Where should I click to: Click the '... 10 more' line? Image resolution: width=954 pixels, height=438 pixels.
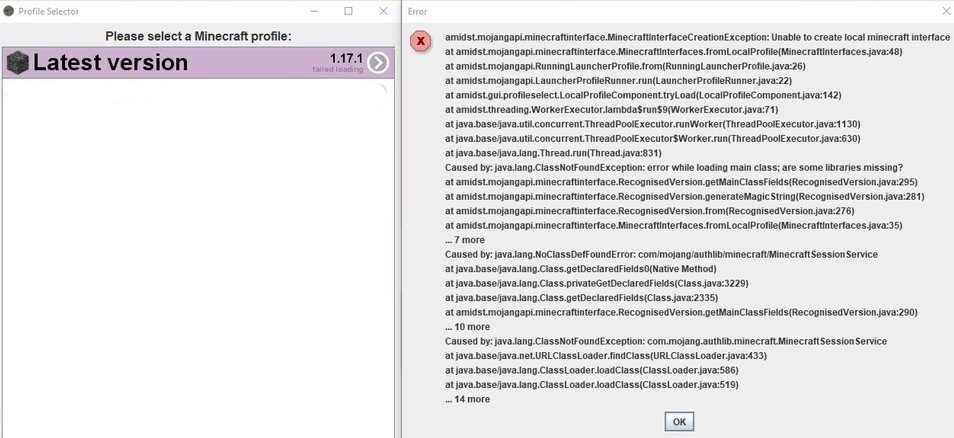(x=467, y=327)
